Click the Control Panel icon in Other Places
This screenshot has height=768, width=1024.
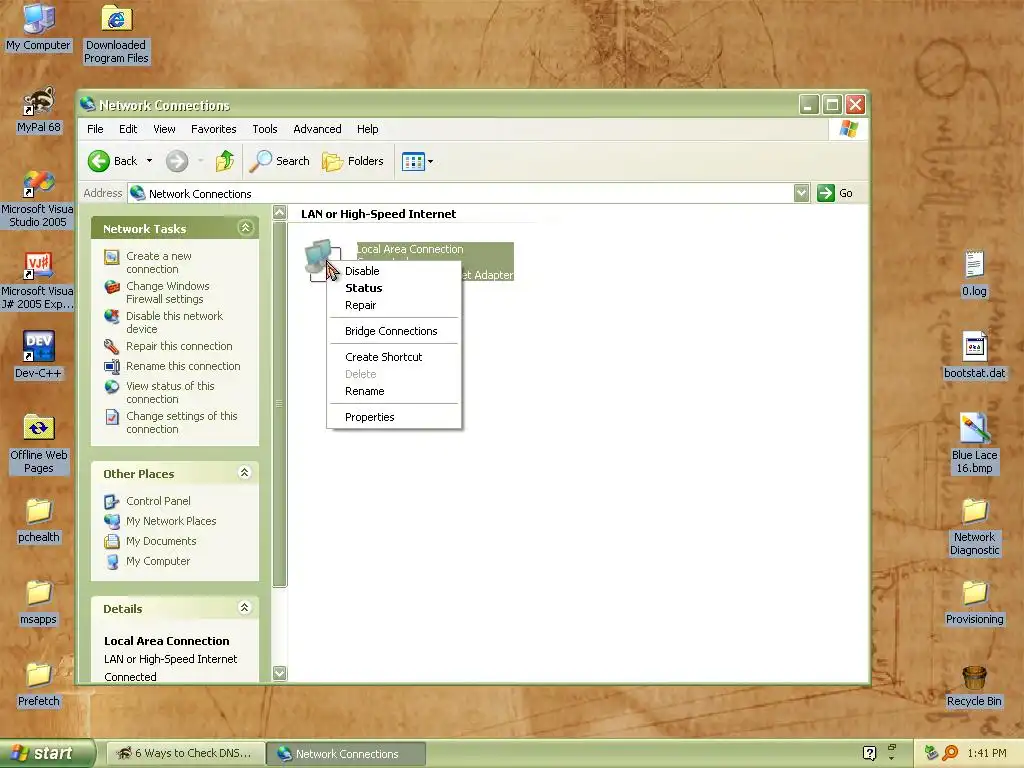pyautogui.click(x=112, y=502)
